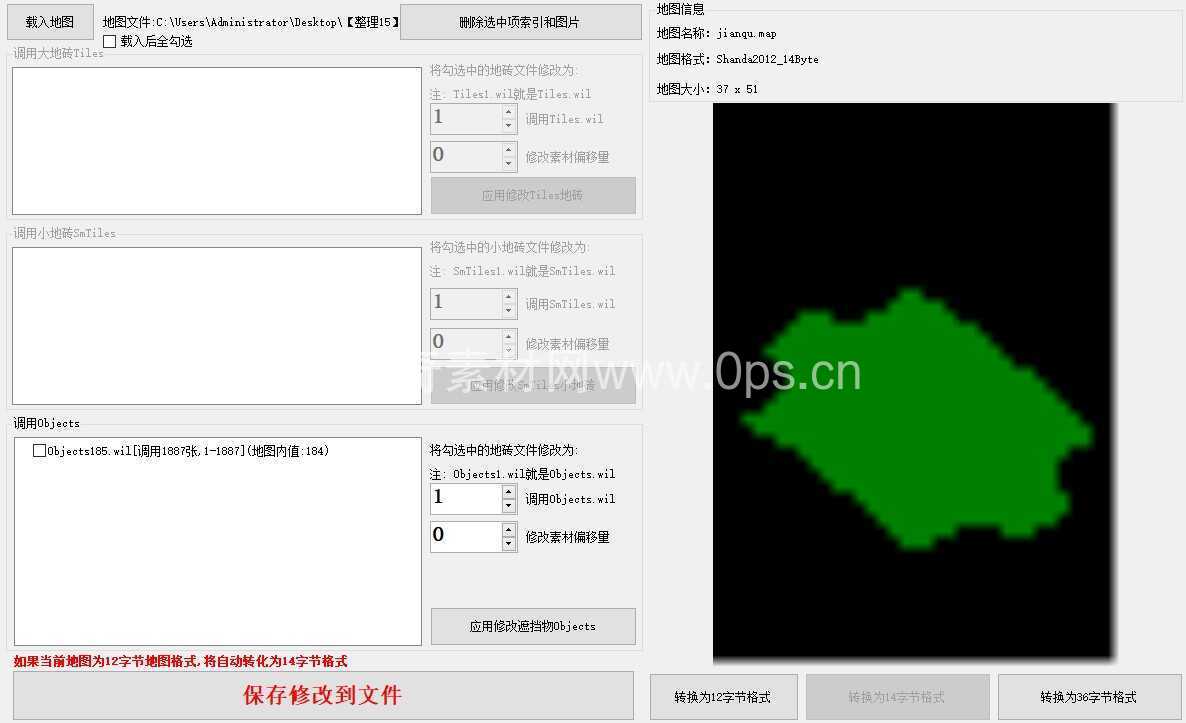Click 应用修改遮挡物Objects button

533,626
